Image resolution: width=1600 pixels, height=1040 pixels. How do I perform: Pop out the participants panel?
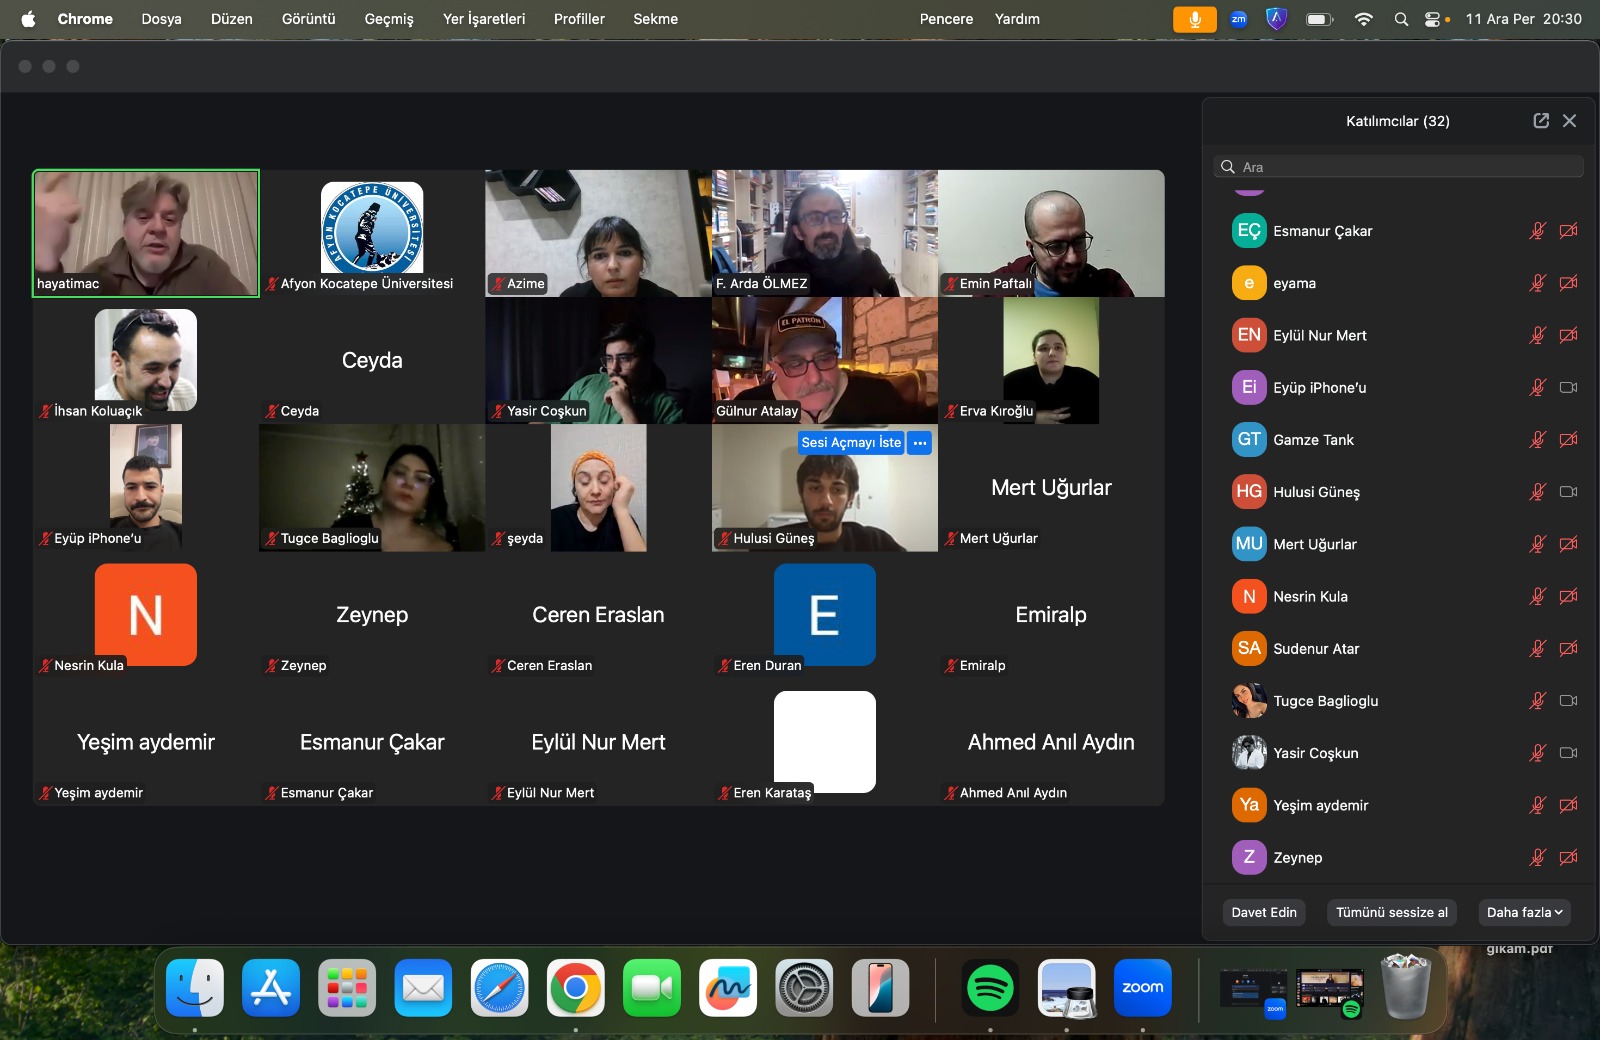(x=1541, y=121)
